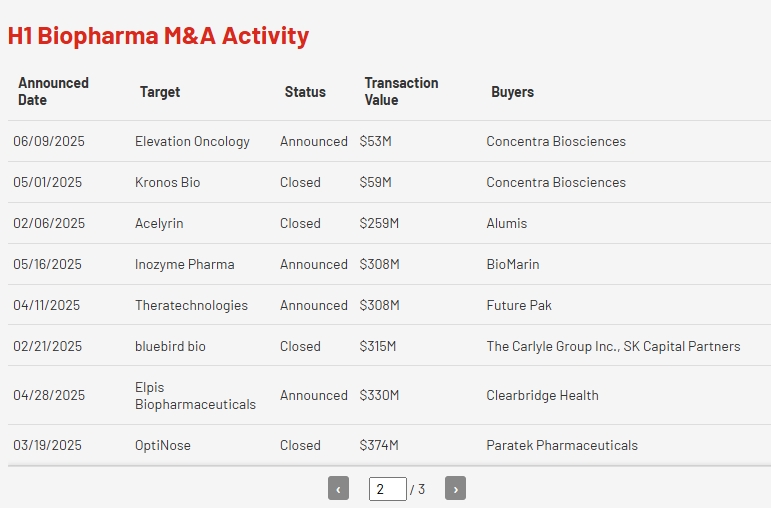Click Elpis Biopharmaceuticals target
Image resolution: width=771 pixels, height=508 pixels.
point(195,395)
